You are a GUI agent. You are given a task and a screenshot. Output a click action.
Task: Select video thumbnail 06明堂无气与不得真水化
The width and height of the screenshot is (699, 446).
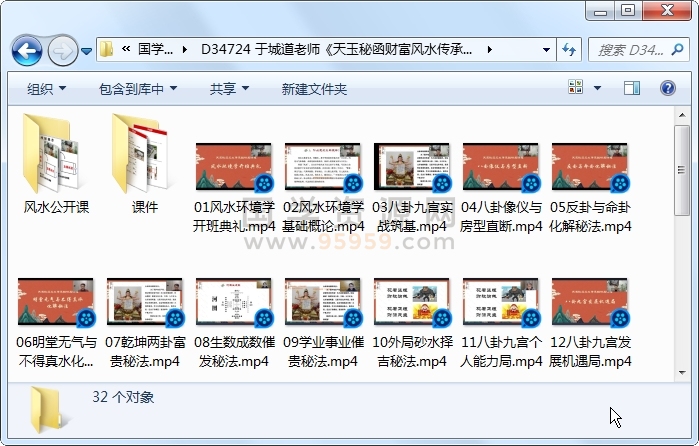[x=56, y=302]
